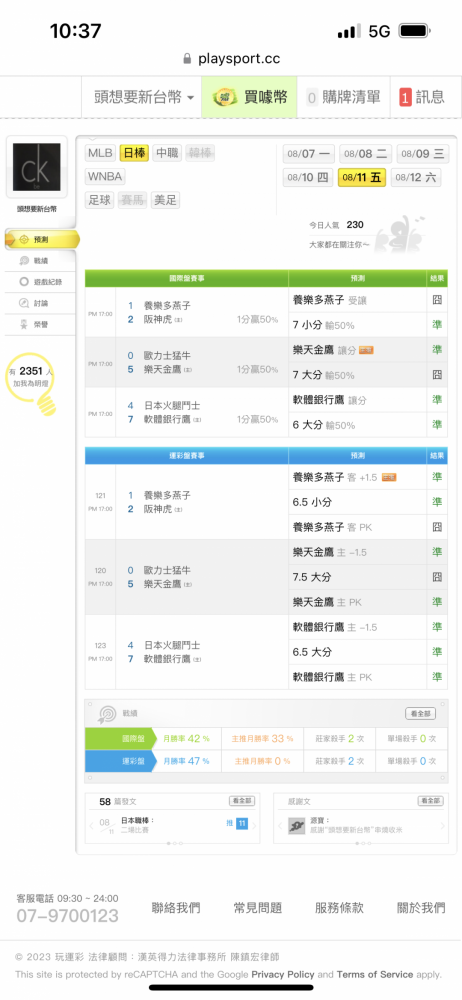
Task: Select the 足球 league tab
Action: (100, 200)
